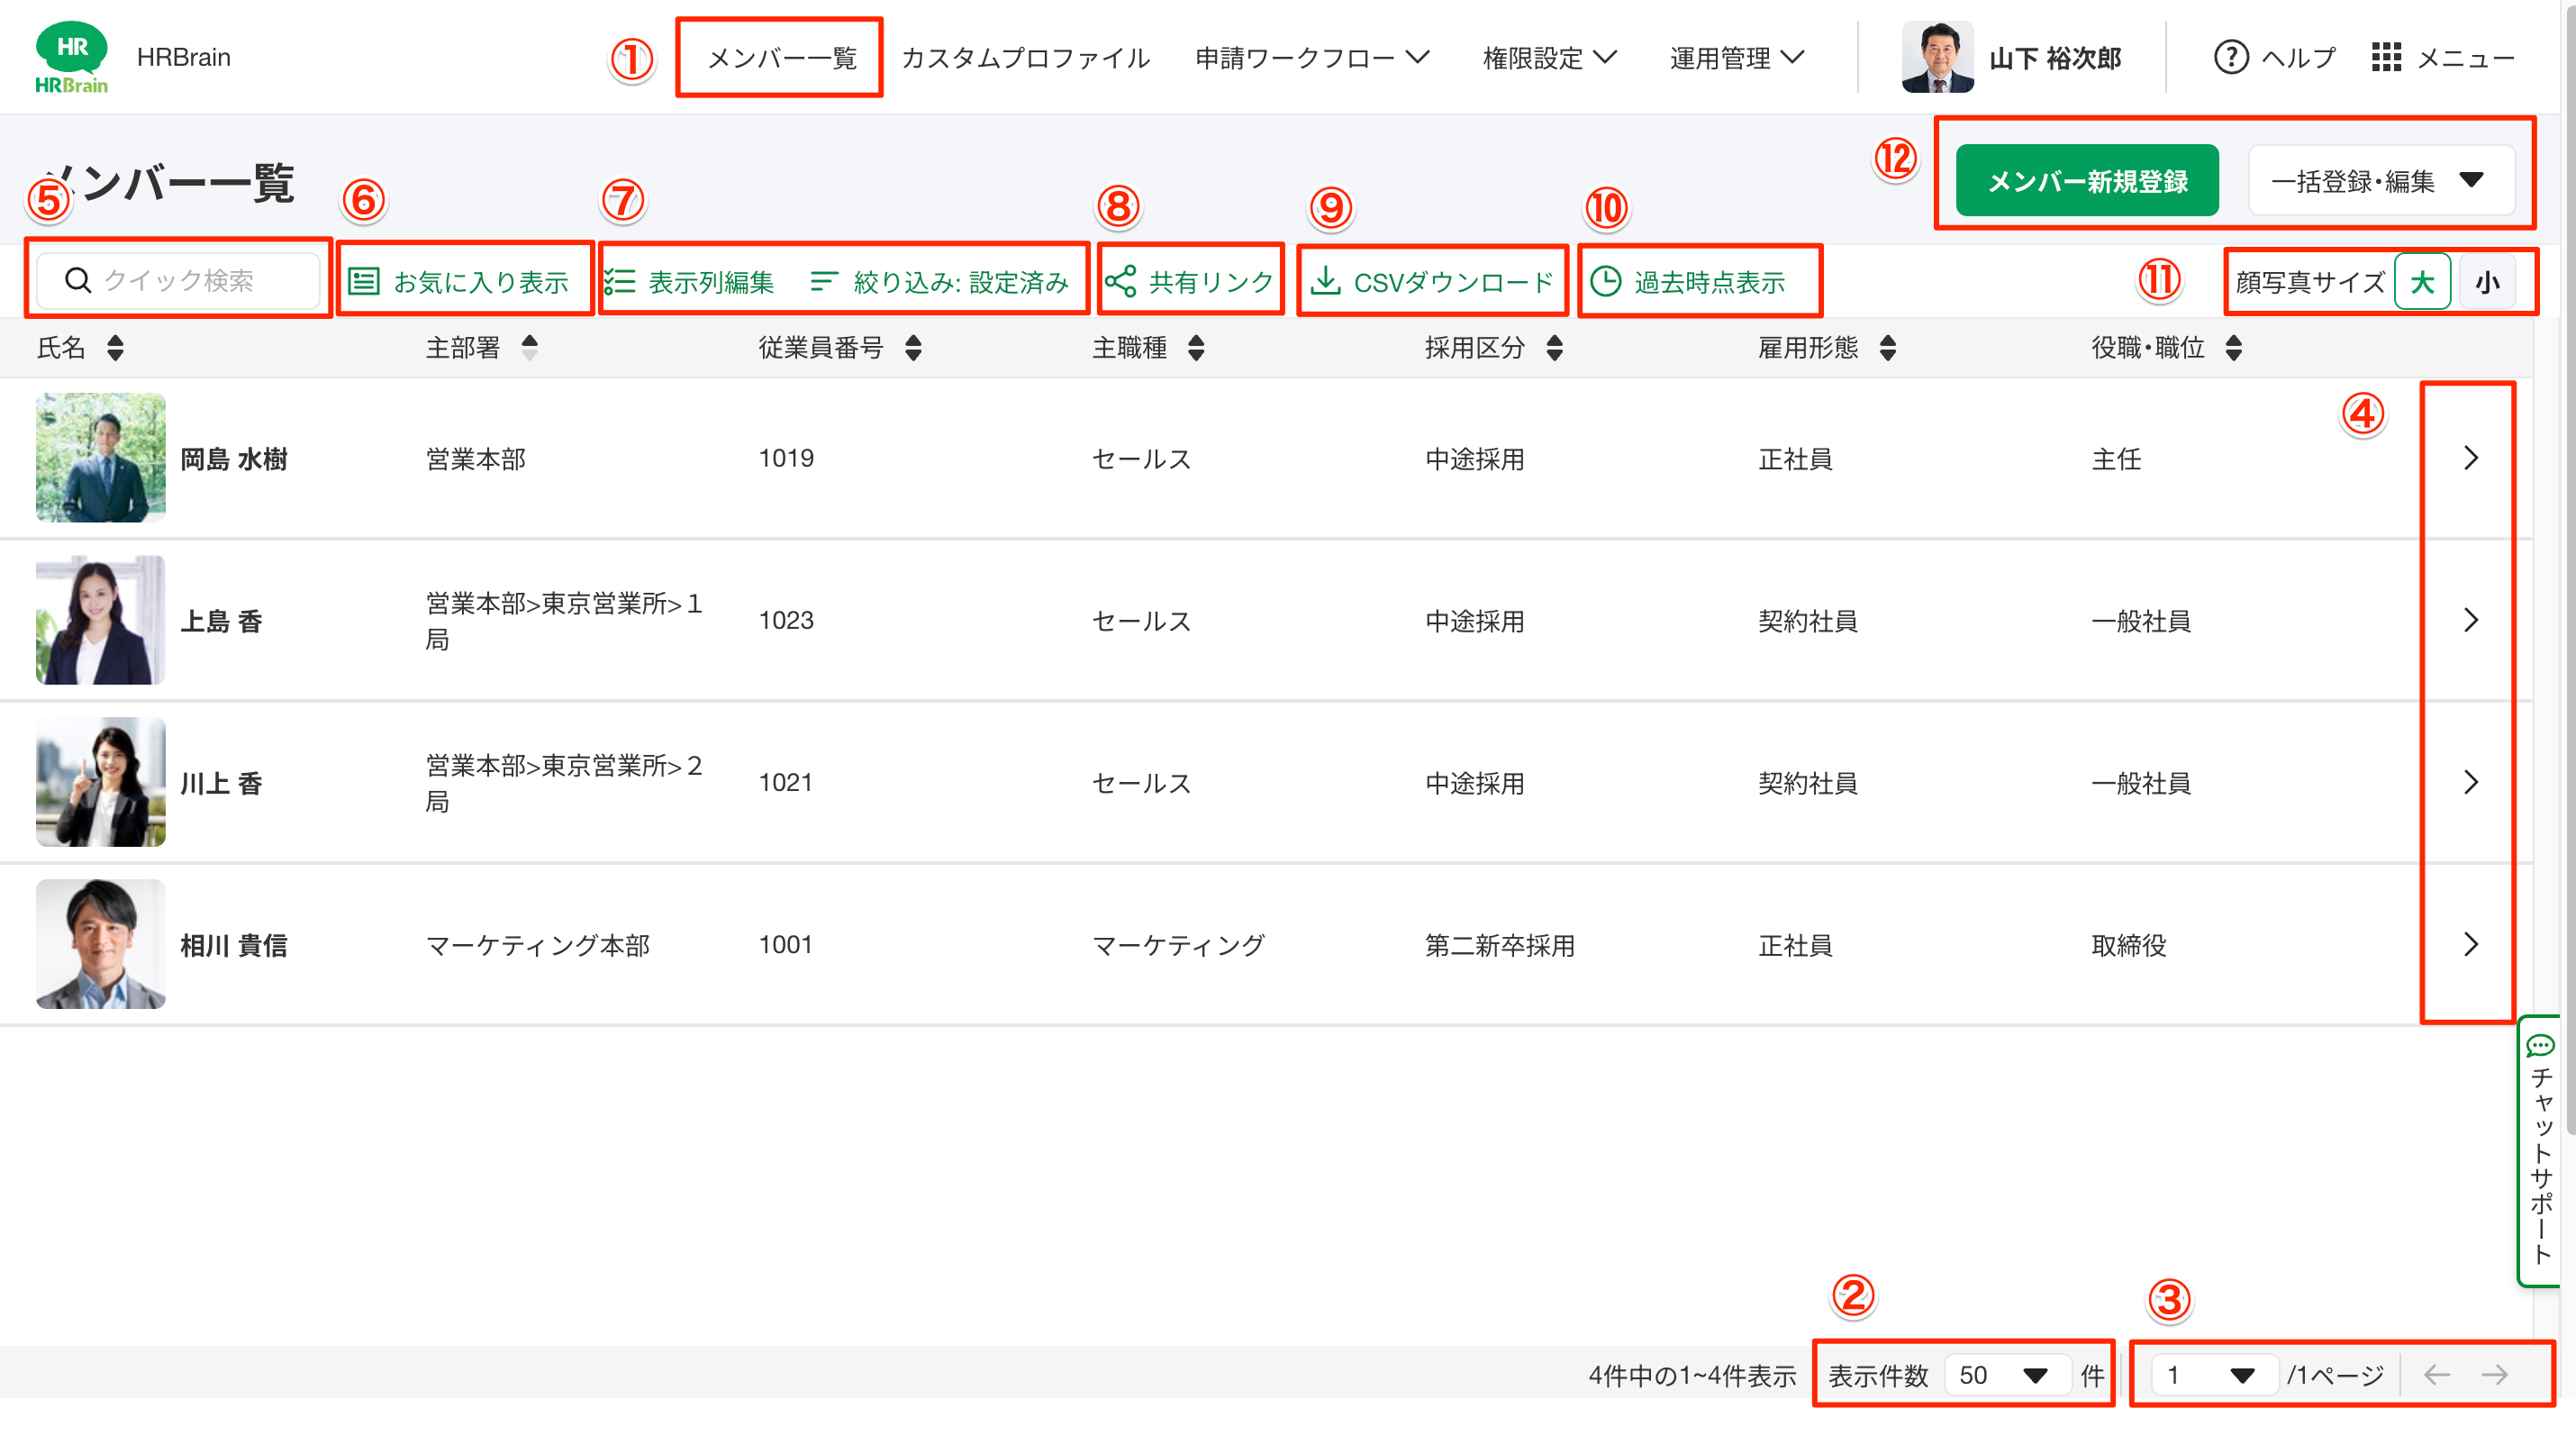Click 表示列編集 button

pyautogui.click(x=690, y=281)
